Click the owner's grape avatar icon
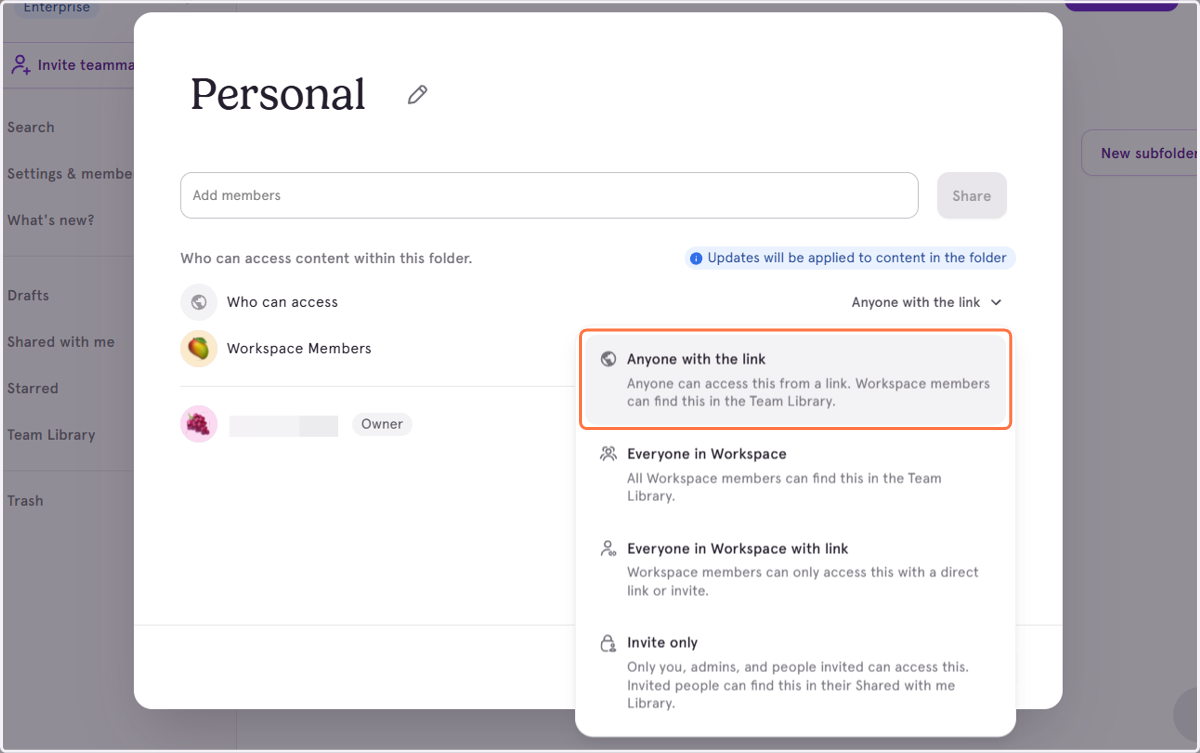 pyautogui.click(x=199, y=424)
